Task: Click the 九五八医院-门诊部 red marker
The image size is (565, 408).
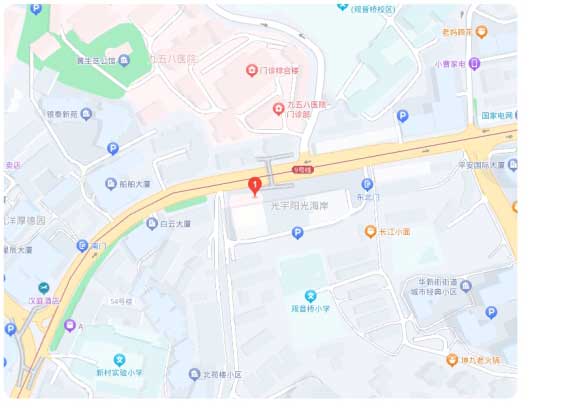Action: point(278,109)
